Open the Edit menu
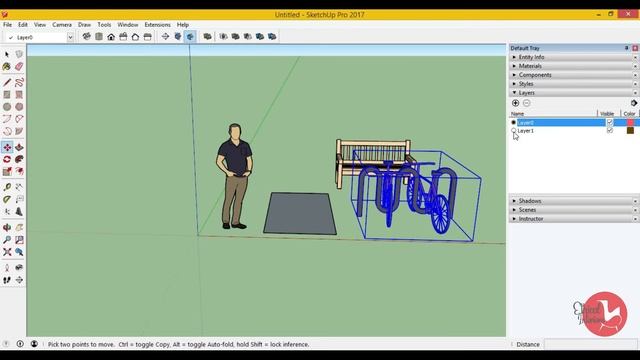The width and height of the screenshot is (640, 360). [x=23, y=24]
